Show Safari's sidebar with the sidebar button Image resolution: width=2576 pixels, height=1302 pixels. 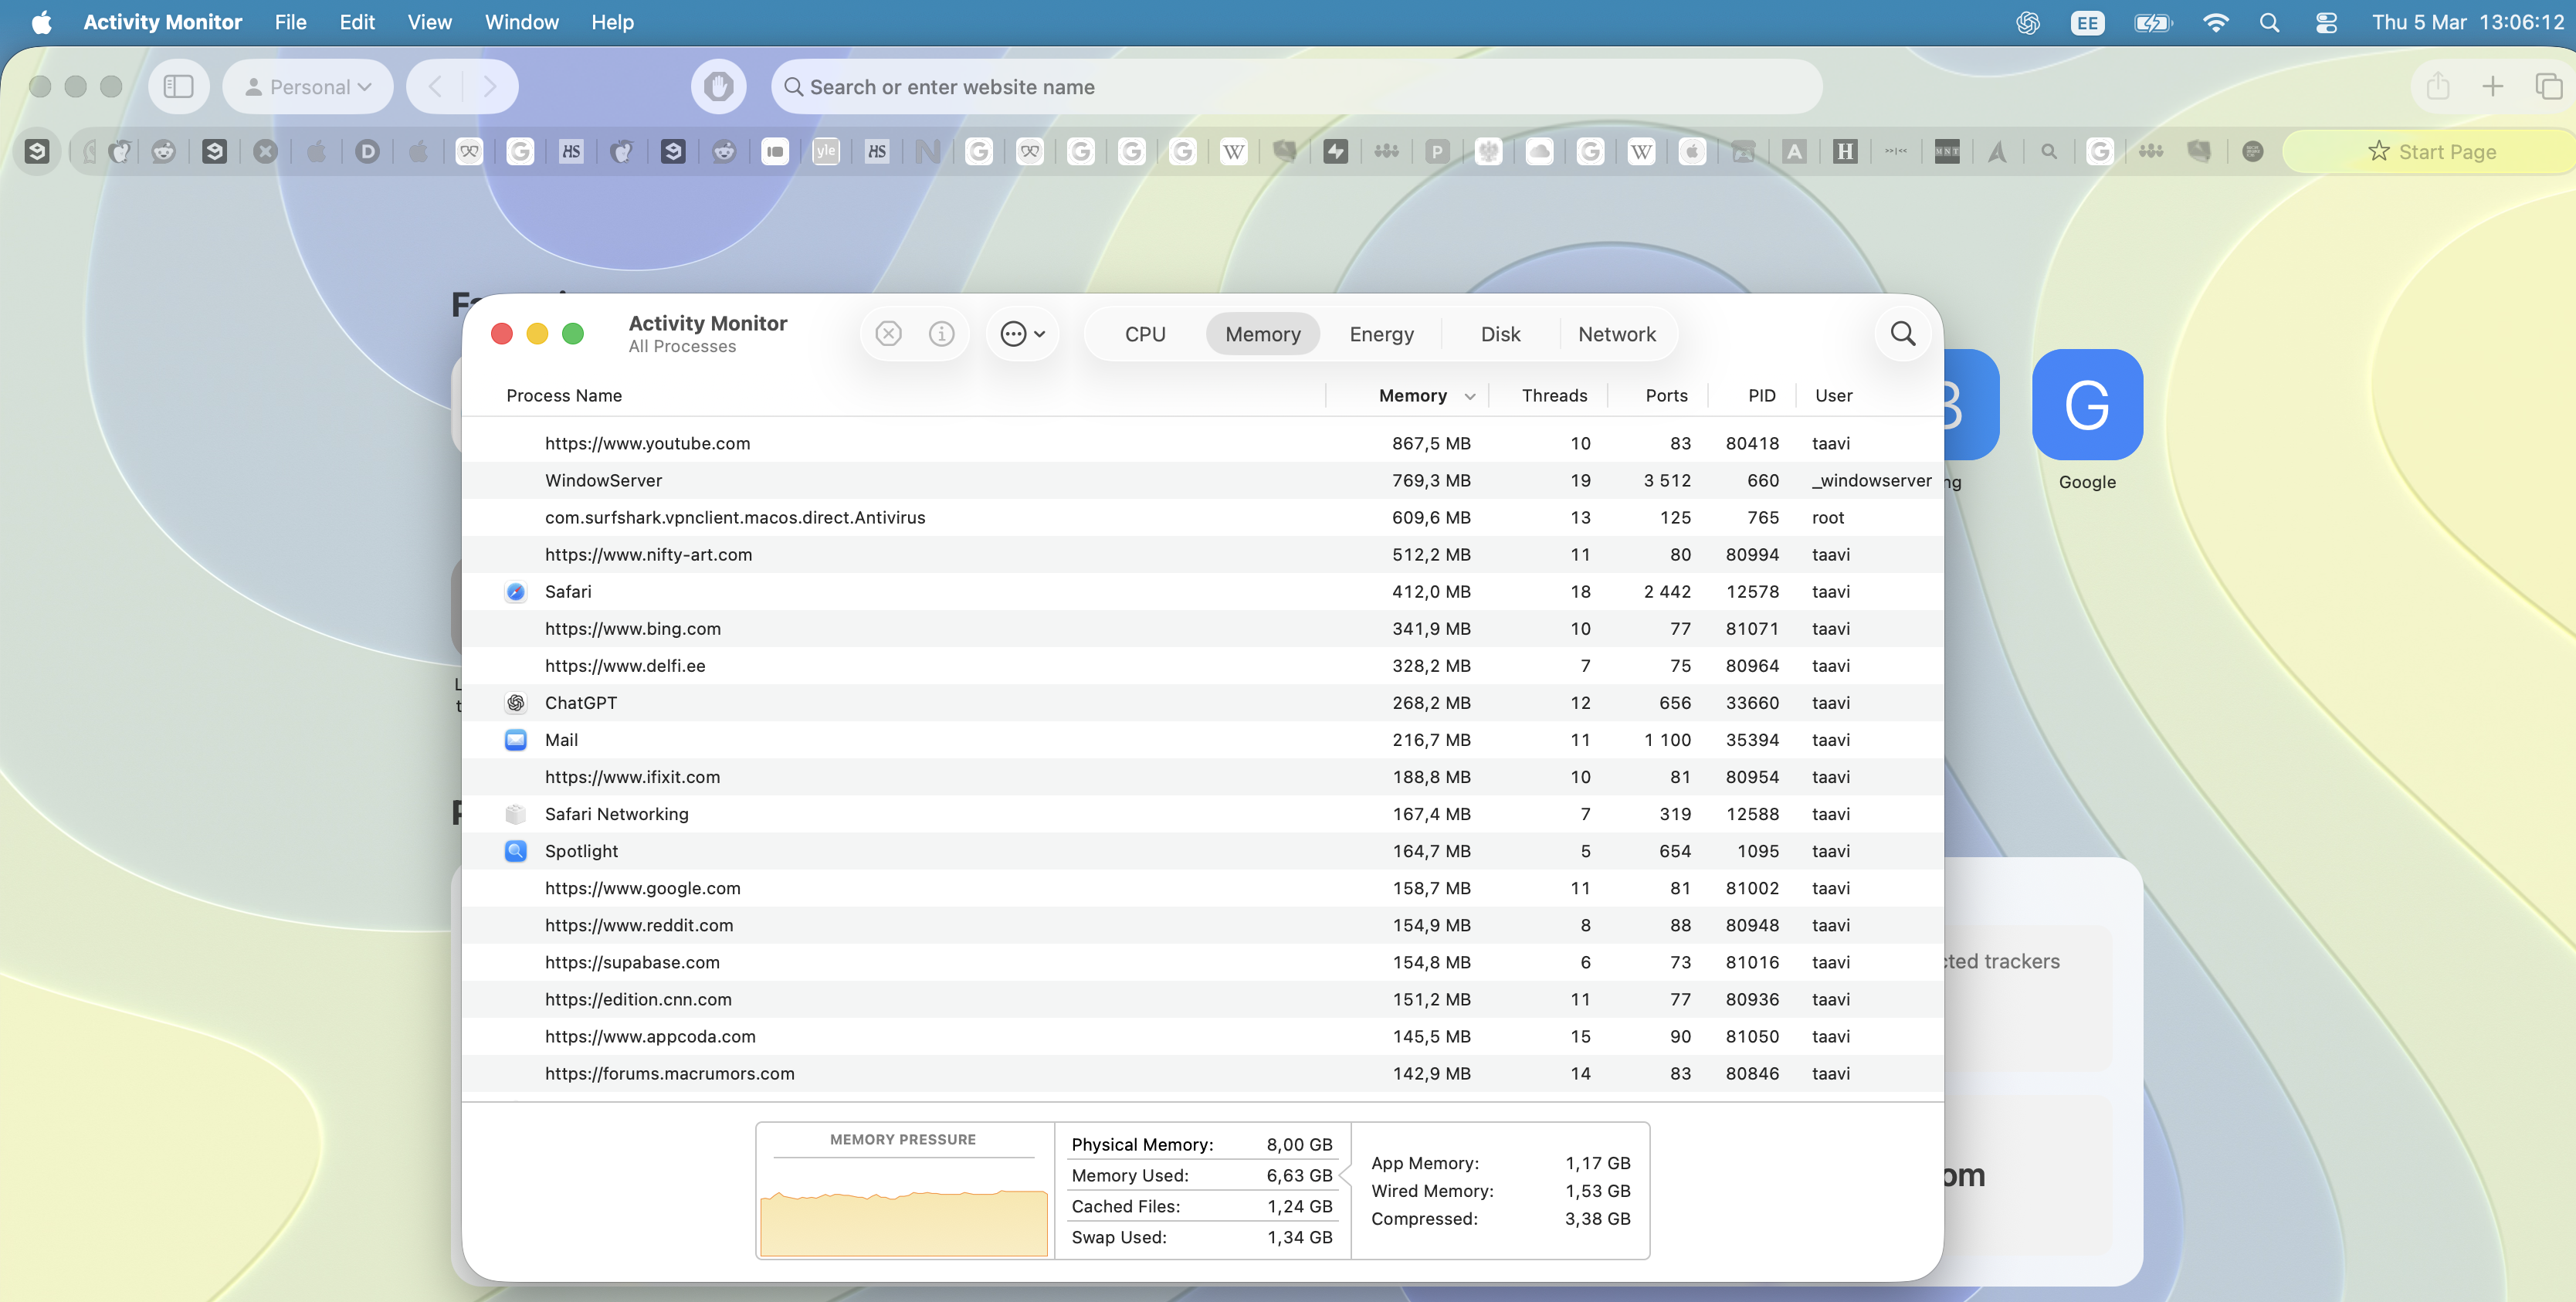point(179,87)
